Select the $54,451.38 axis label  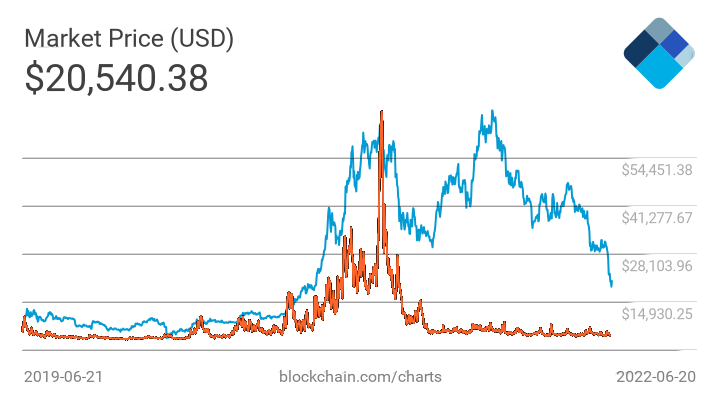click(656, 170)
